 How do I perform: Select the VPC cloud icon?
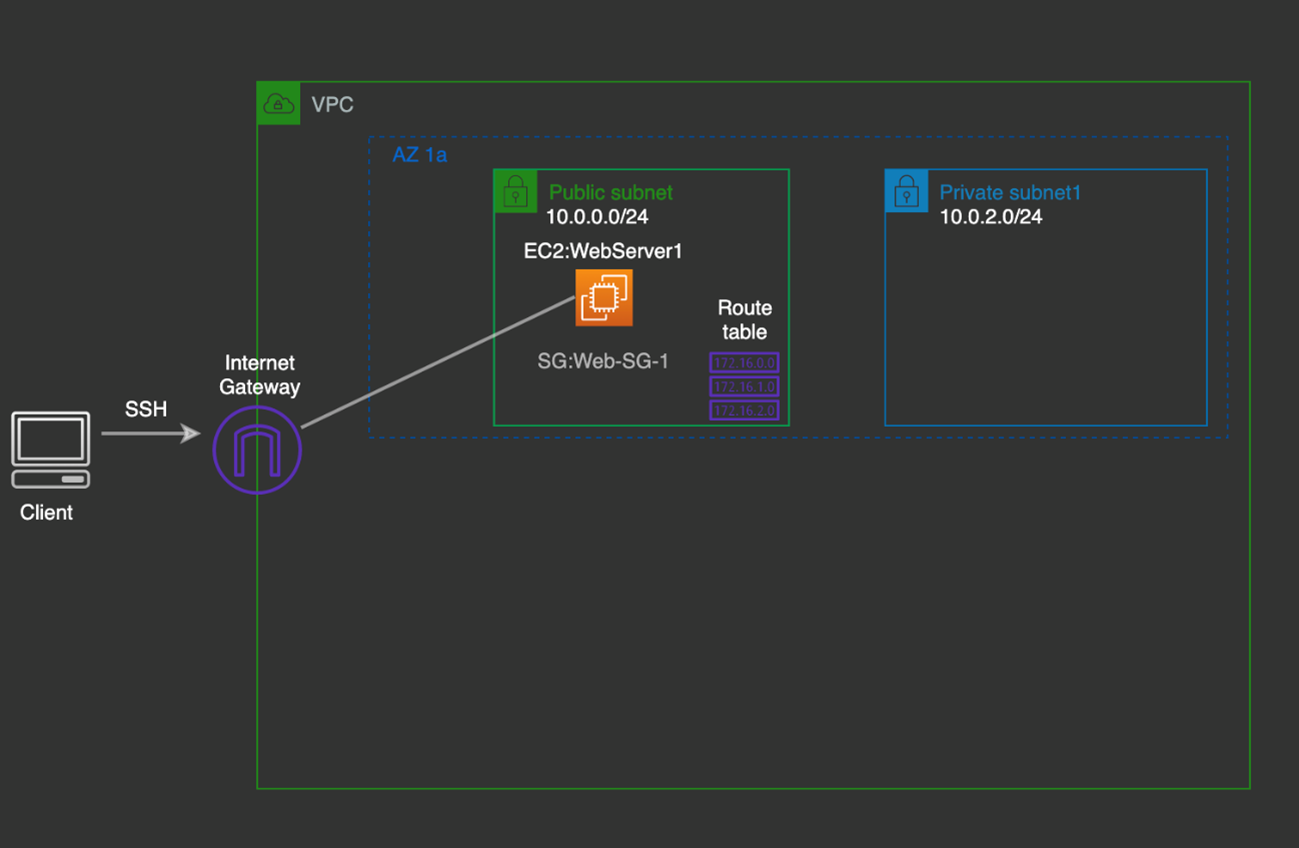tap(278, 104)
